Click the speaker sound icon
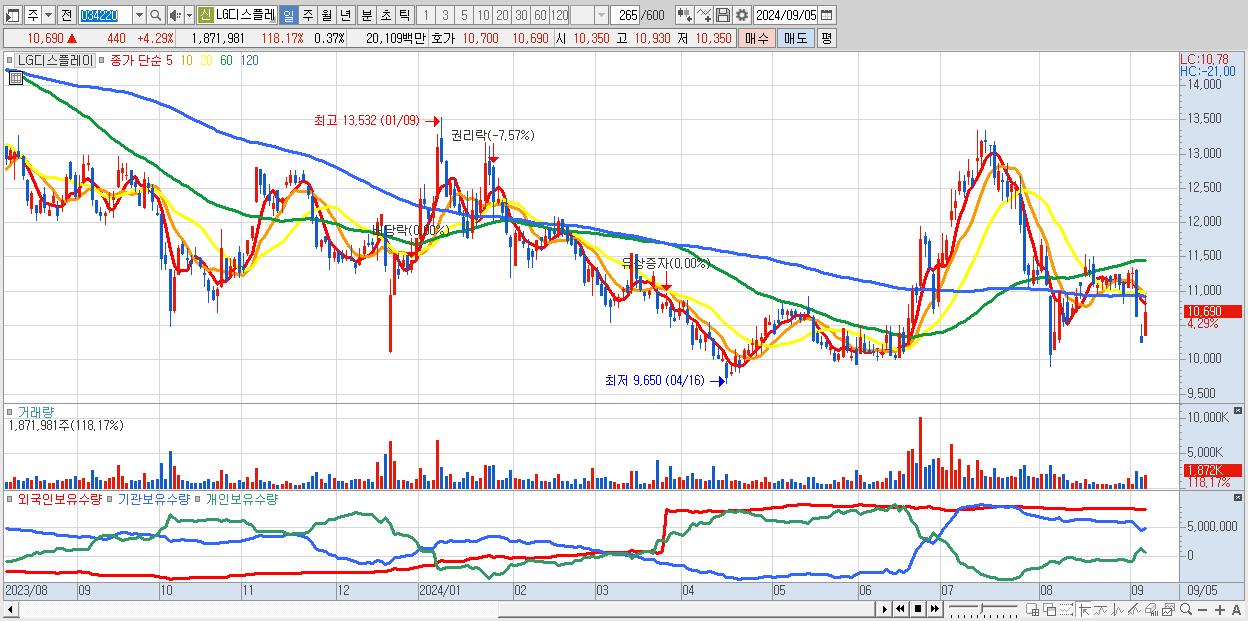The width and height of the screenshot is (1248, 621). [175, 15]
